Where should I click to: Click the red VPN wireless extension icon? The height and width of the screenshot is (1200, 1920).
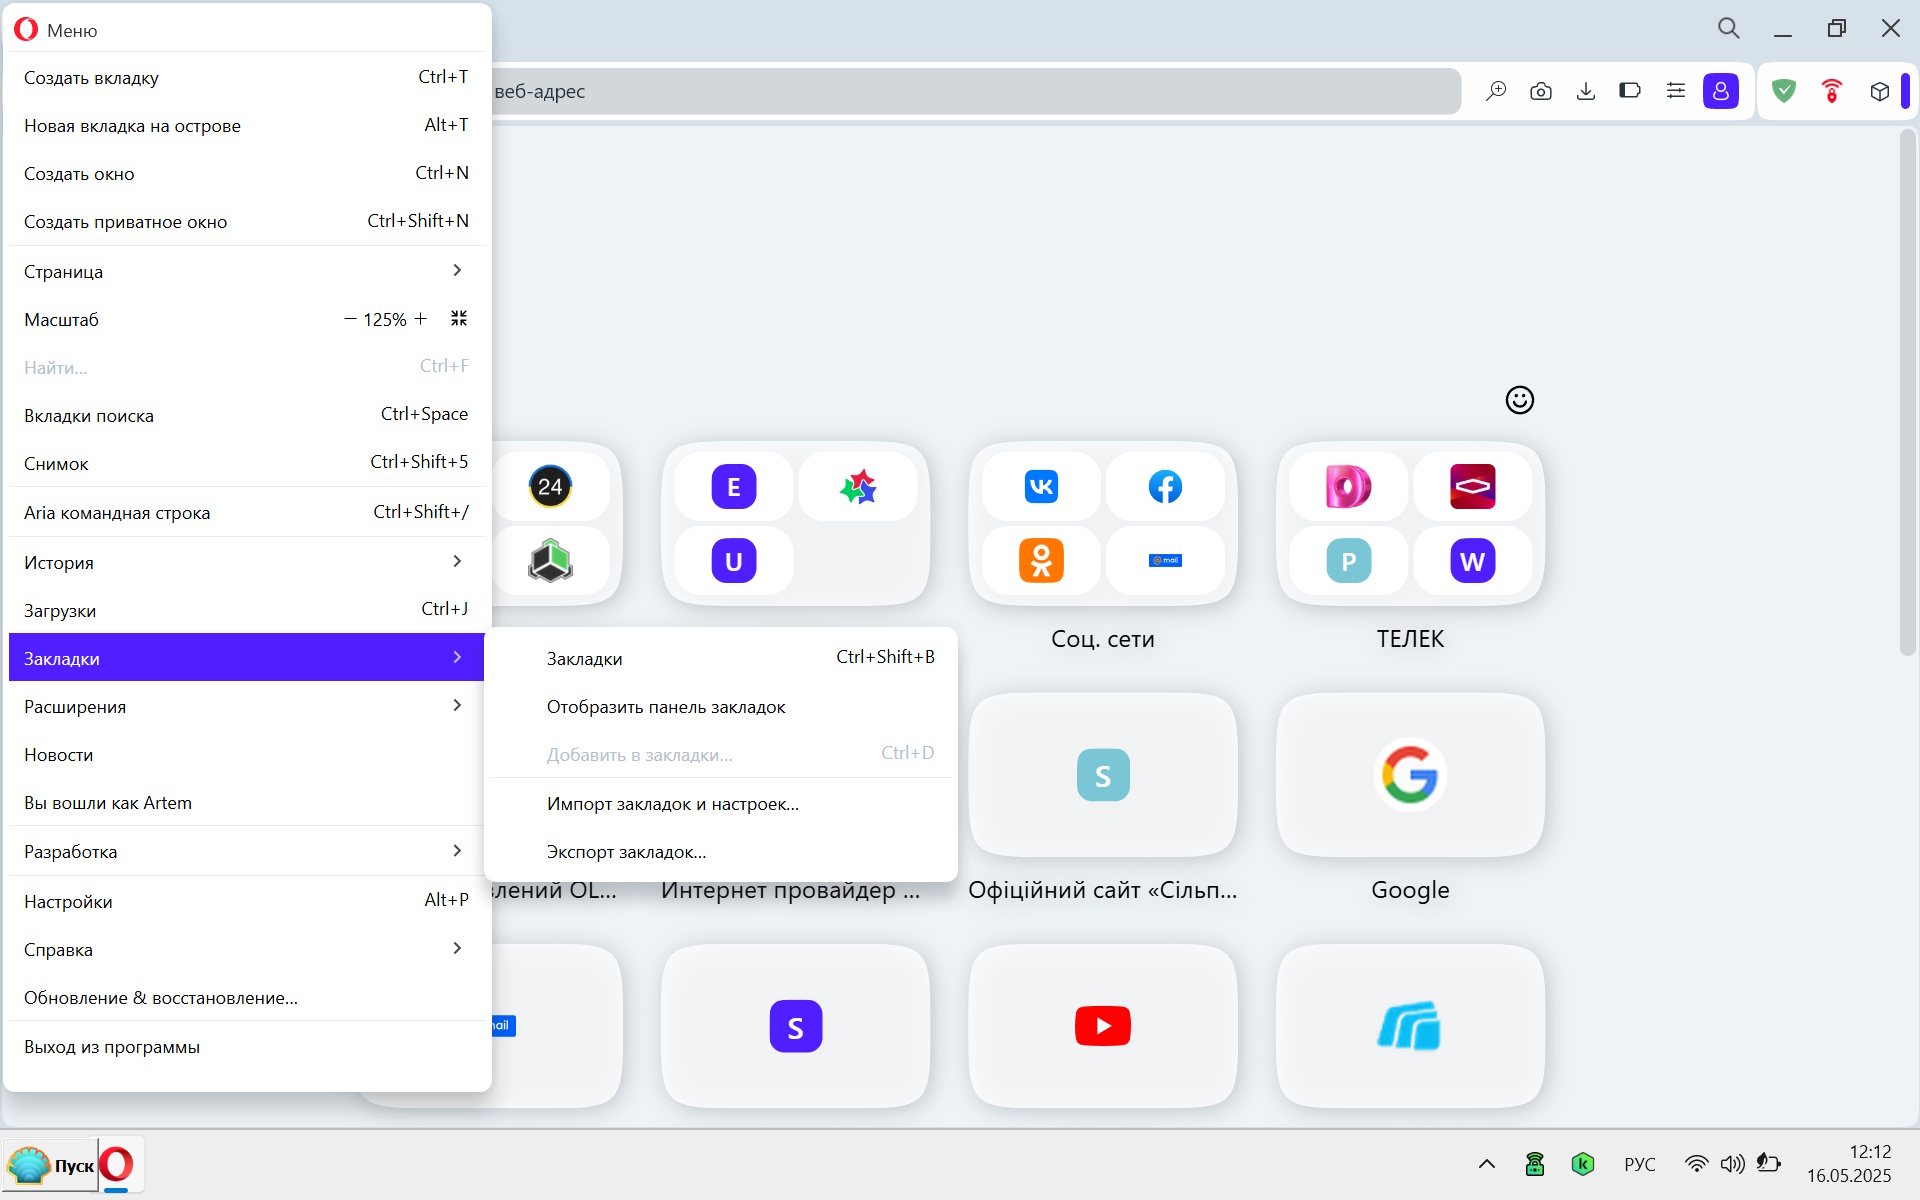click(1831, 91)
